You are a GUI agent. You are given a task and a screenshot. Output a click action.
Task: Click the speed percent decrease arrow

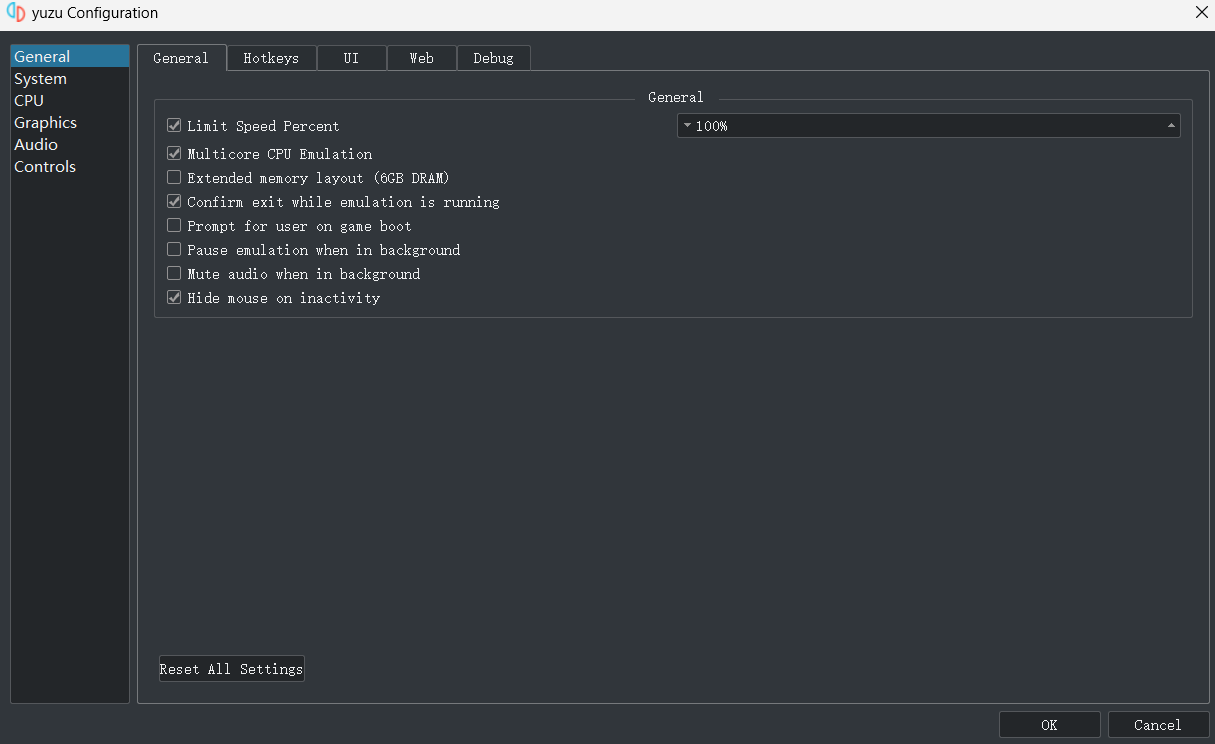pyautogui.click(x=687, y=126)
